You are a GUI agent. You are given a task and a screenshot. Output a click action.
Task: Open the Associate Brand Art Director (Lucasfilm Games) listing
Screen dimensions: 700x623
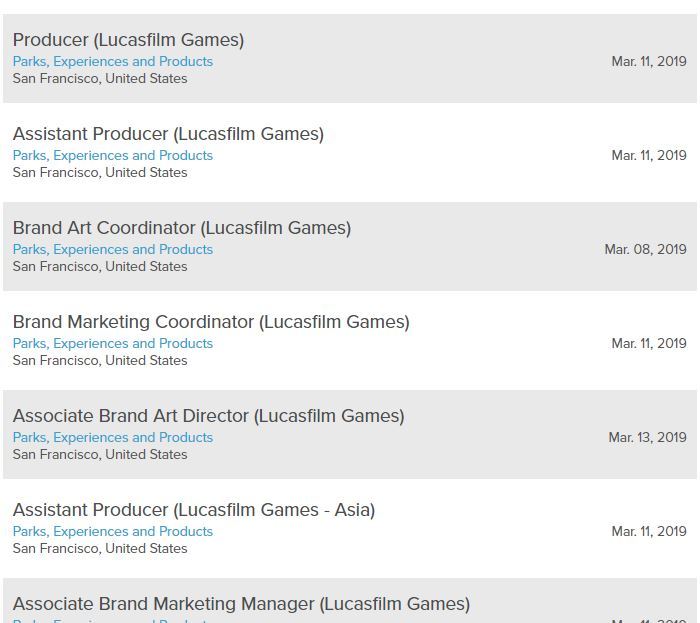click(208, 416)
